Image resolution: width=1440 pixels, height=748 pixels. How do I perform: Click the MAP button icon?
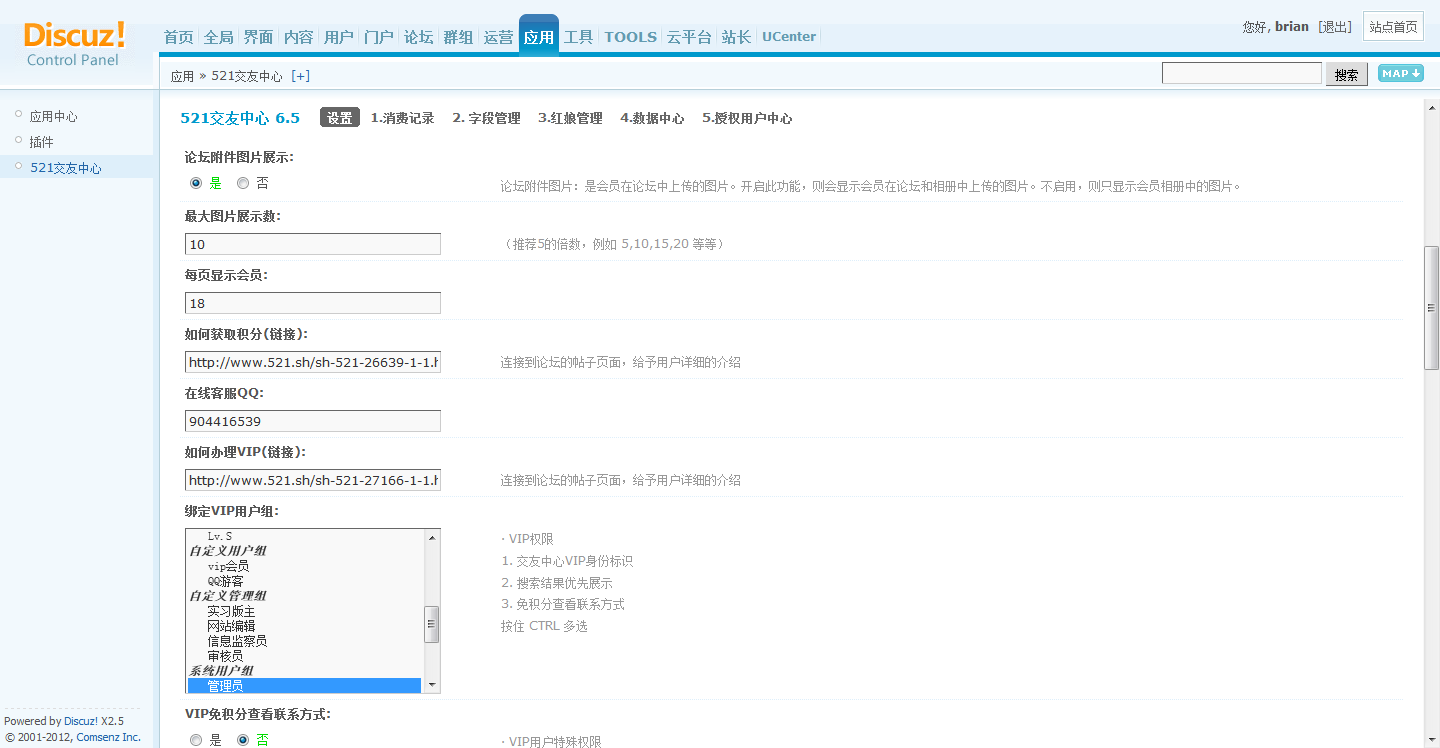coord(1401,73)
